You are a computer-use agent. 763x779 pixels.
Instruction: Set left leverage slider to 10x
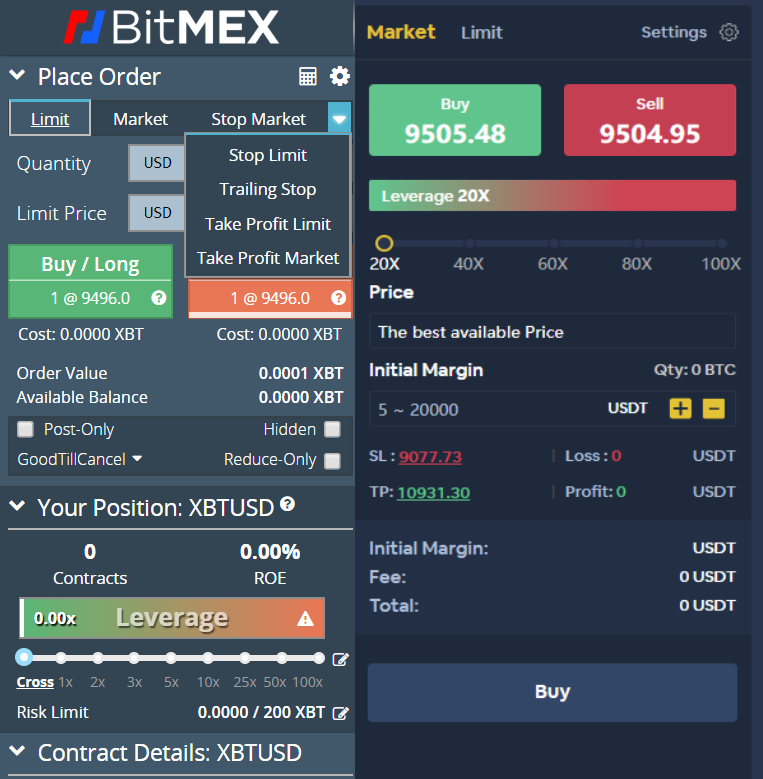(x=208, y=658)
